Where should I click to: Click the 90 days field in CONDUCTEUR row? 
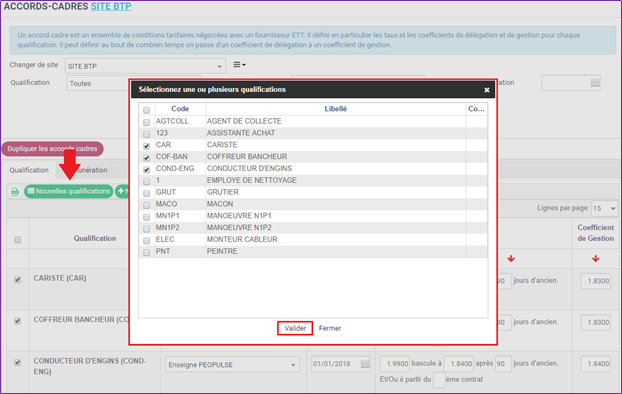tap(503, 364)
